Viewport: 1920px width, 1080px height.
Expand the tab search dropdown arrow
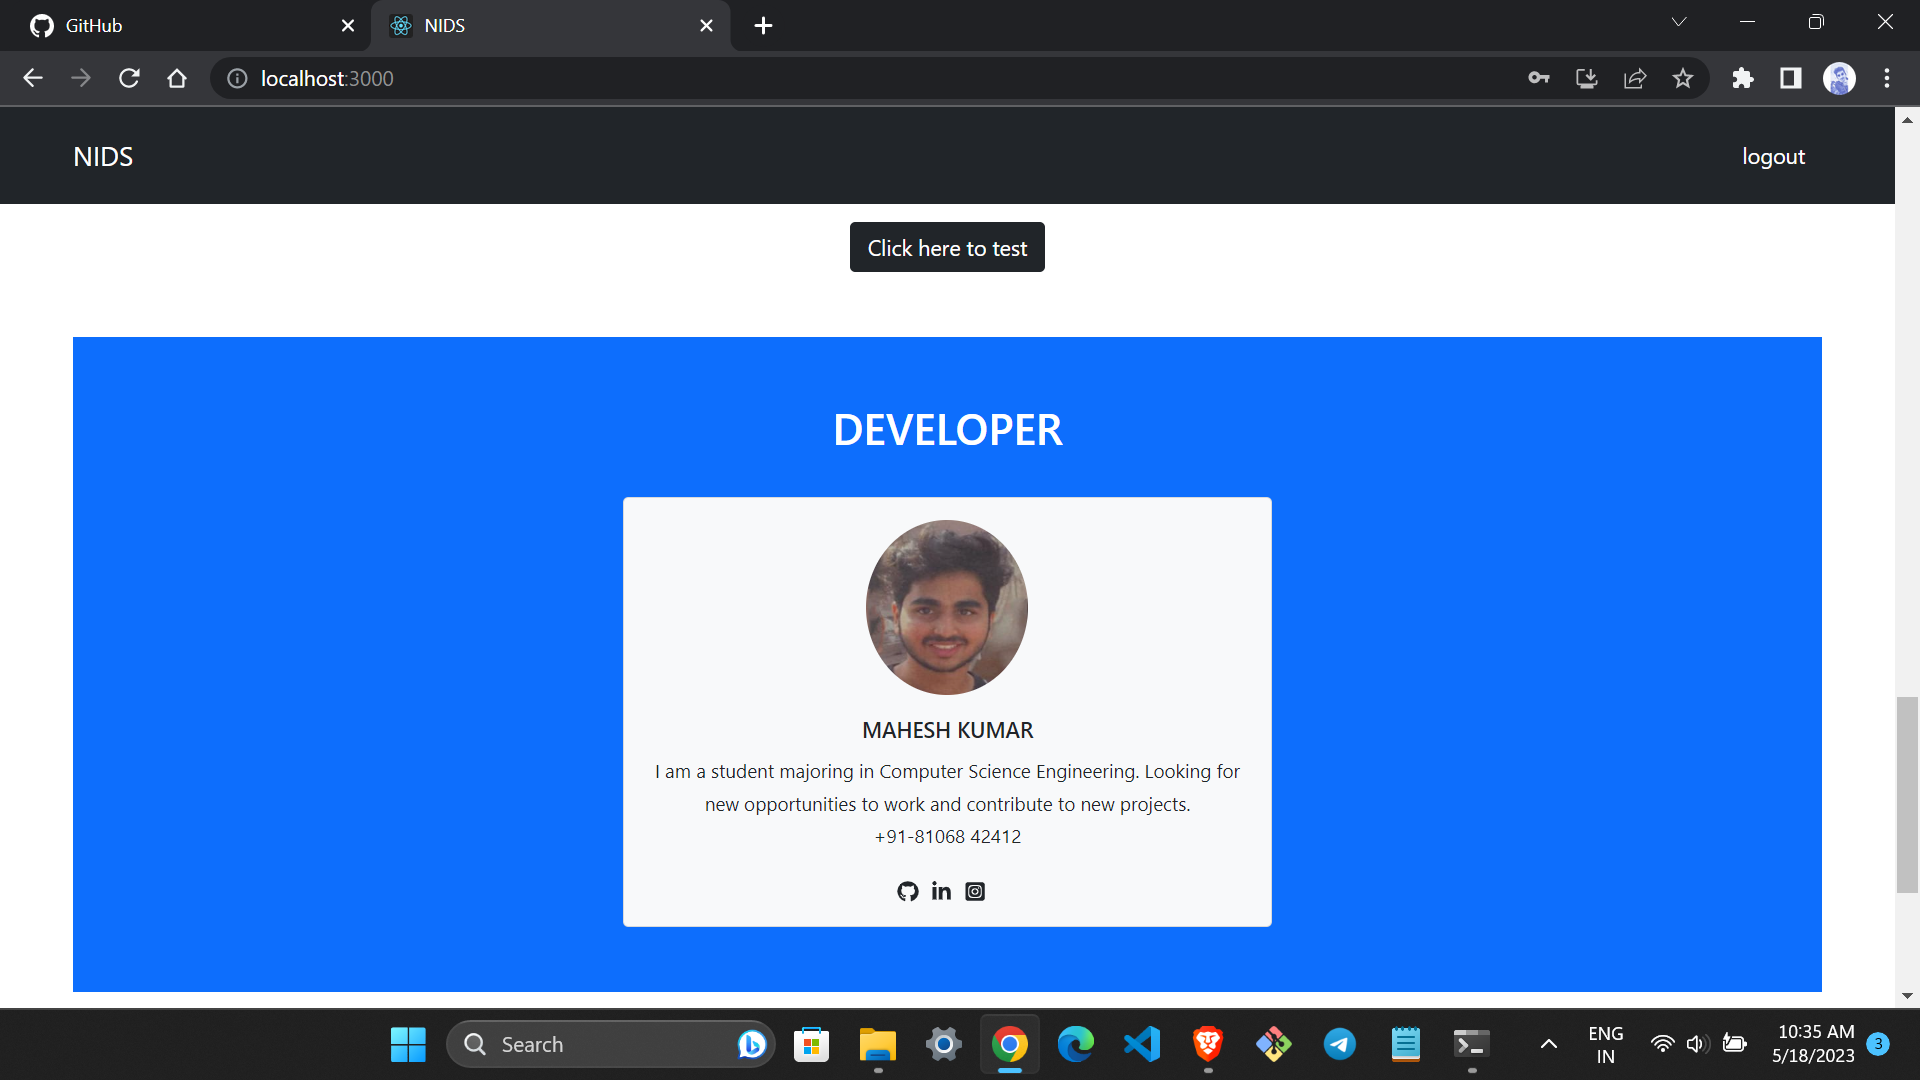coord(1679,22)
